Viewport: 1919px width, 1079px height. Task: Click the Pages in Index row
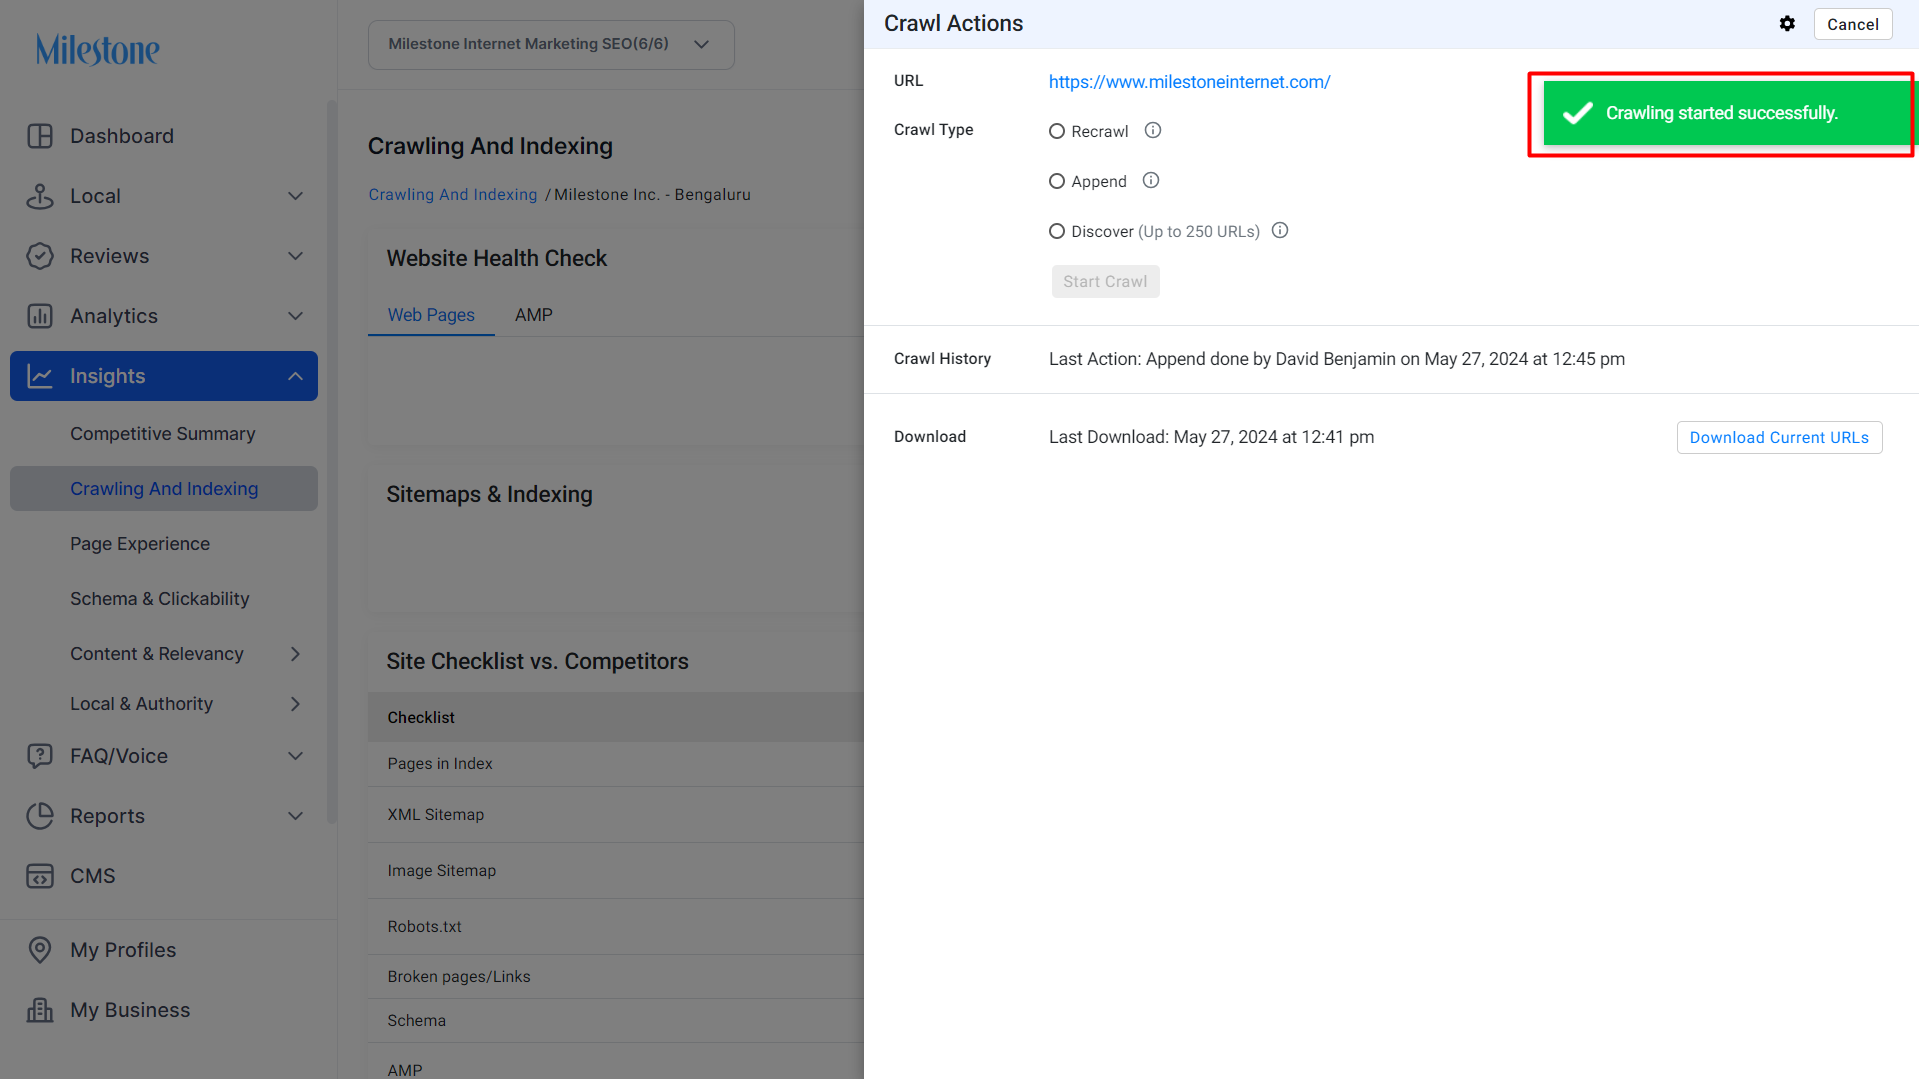[616, 764]
